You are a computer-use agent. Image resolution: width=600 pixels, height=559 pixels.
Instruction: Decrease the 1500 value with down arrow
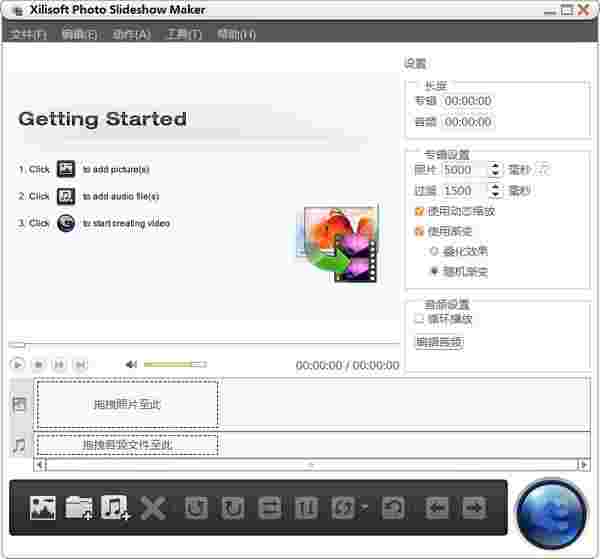(496, 194)
